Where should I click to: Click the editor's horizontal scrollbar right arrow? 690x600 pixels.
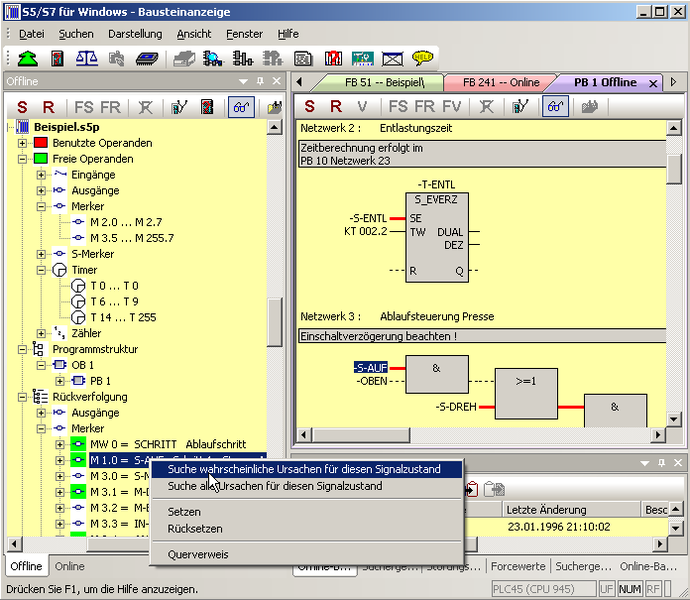pyautogui.click(x=658, y=435)
